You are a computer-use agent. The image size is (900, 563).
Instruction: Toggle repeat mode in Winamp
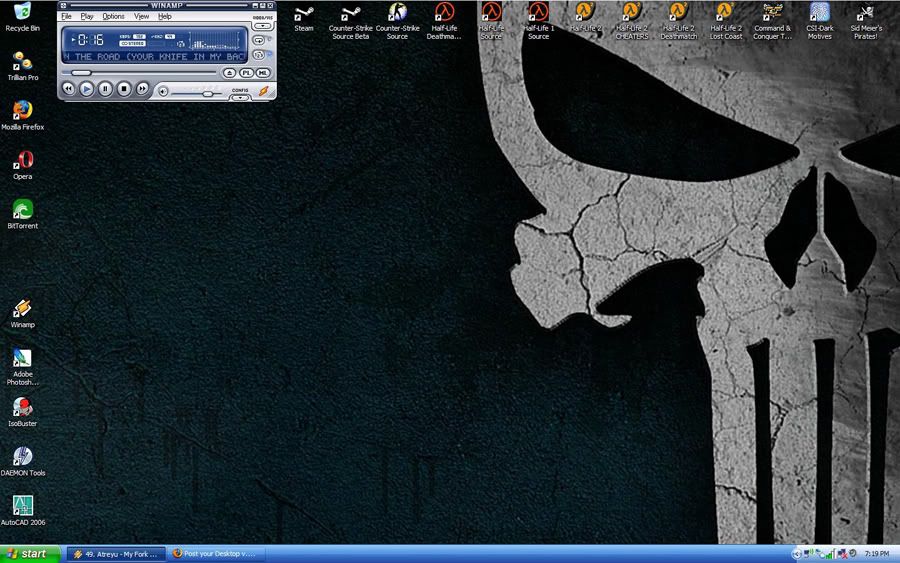click(x=259, y=40)
